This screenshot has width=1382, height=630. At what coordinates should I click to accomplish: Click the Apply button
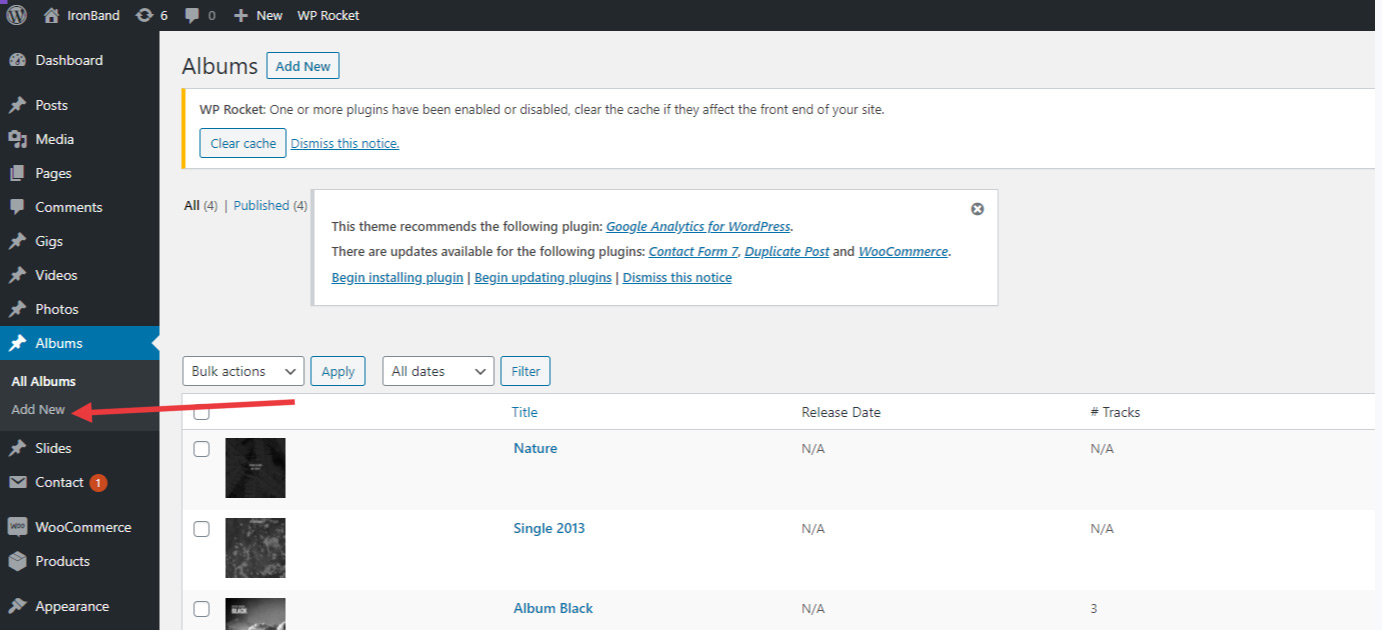338,371
